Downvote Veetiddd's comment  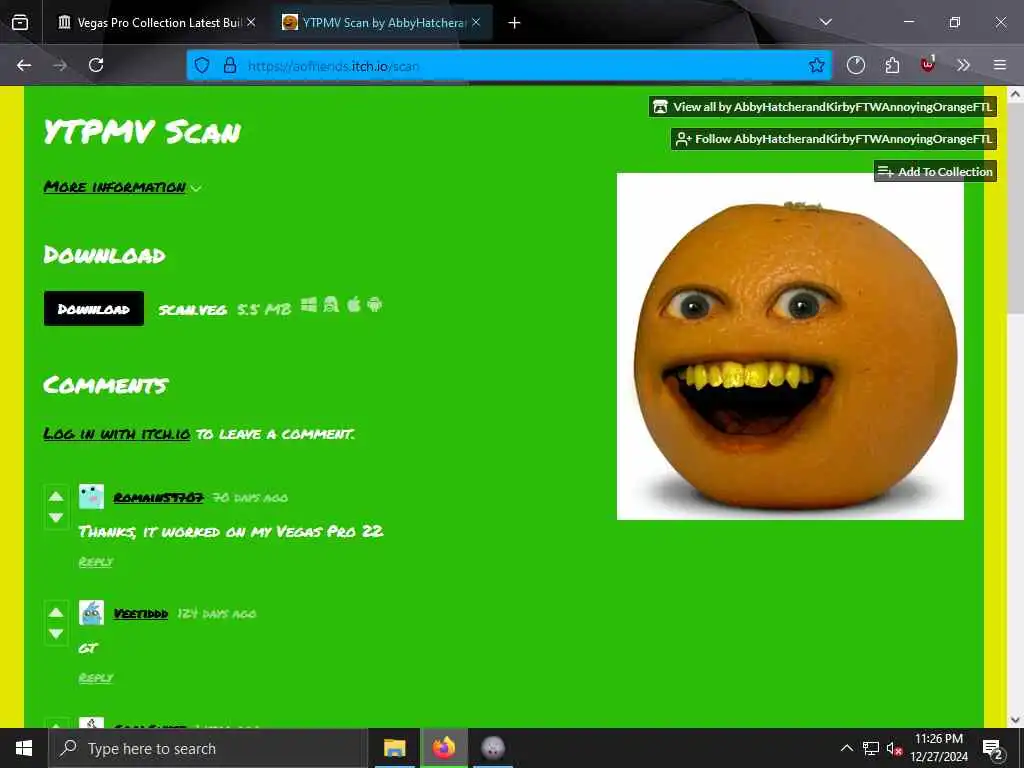(x=56, y=634)
